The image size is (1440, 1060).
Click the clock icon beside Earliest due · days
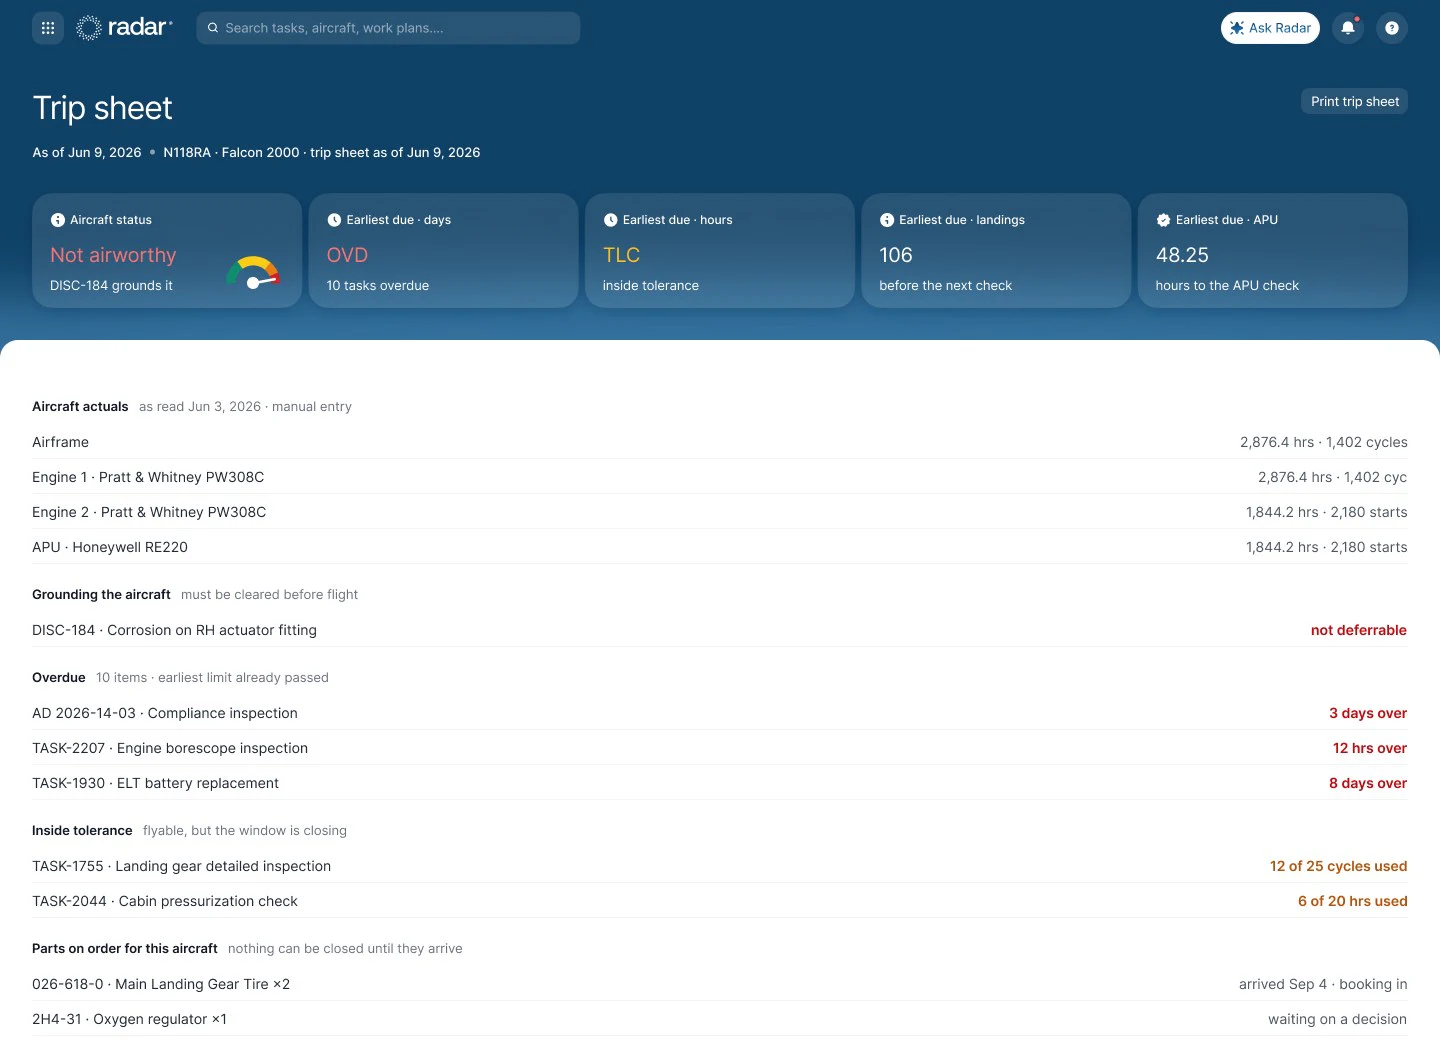[334, 220]
